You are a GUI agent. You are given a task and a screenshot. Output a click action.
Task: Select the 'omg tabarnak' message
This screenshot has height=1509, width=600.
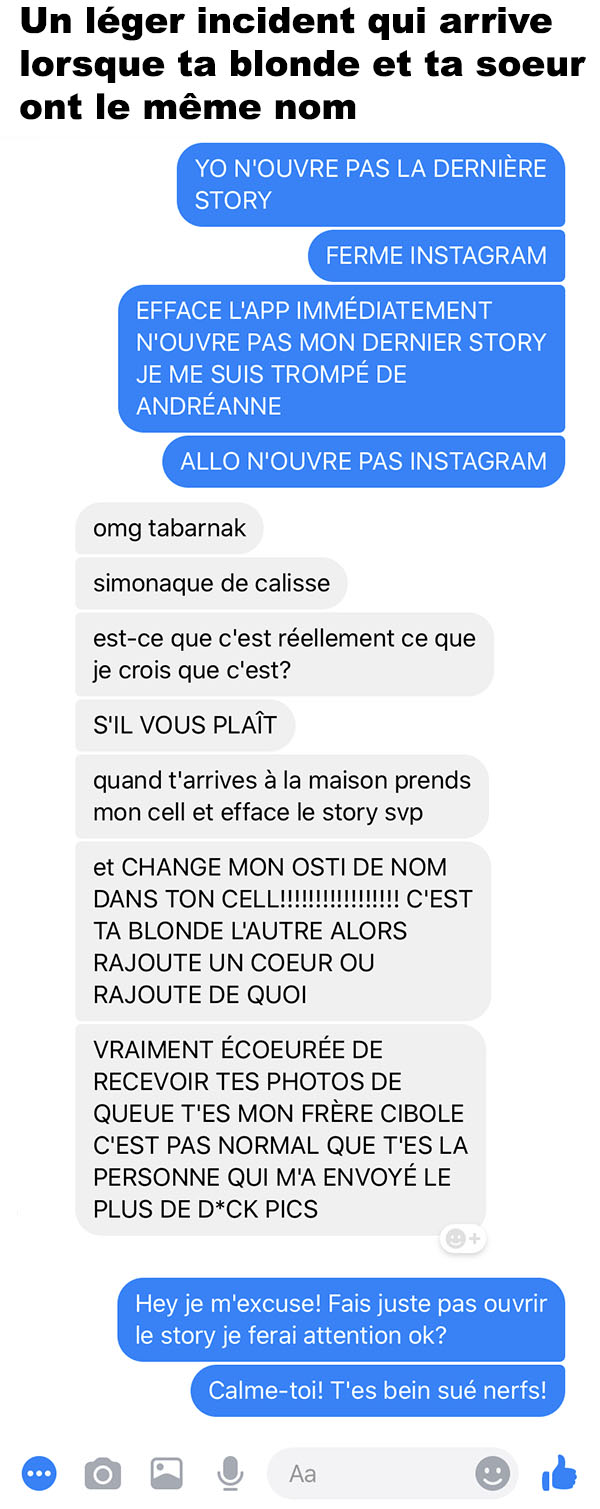tap(169, 528)
